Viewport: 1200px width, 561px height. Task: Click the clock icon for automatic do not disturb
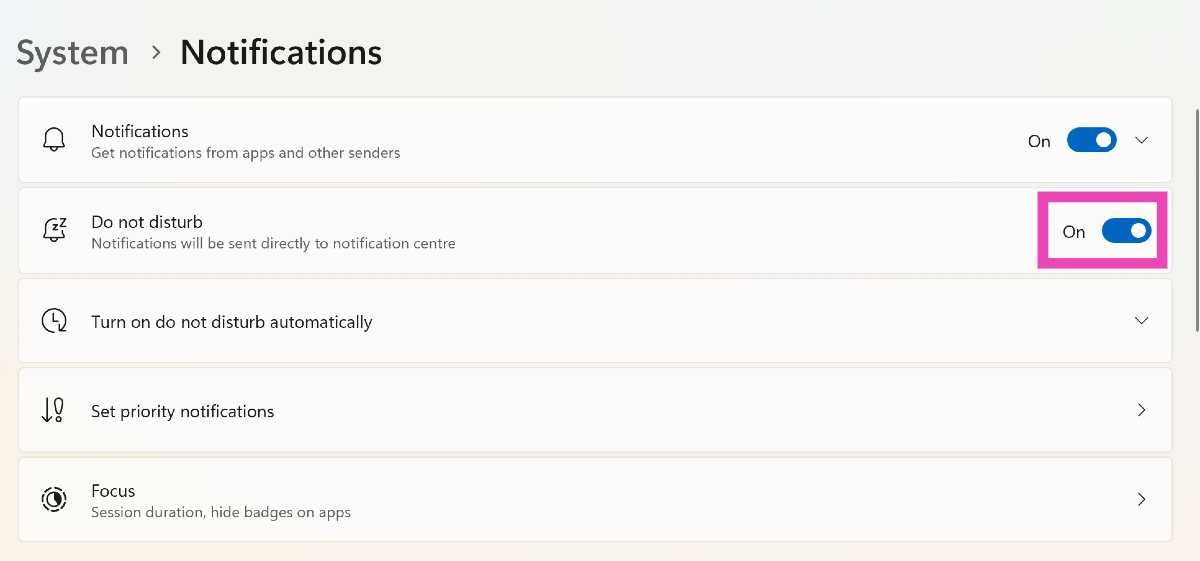pyautogui.click(x=54, y=321)
